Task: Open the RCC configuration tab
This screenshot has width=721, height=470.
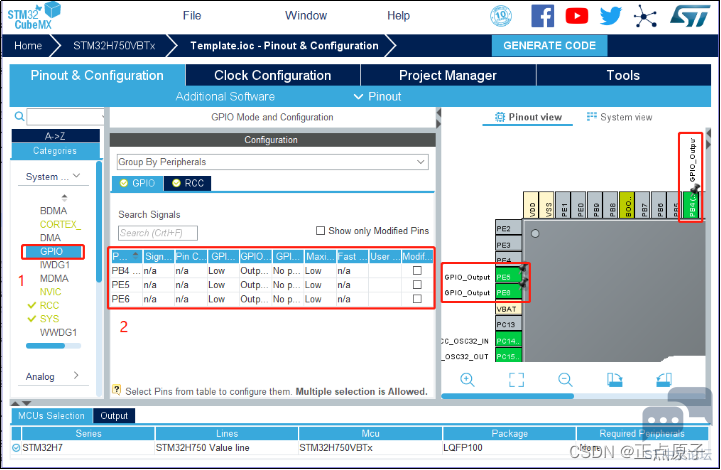Action: (188, 183)
